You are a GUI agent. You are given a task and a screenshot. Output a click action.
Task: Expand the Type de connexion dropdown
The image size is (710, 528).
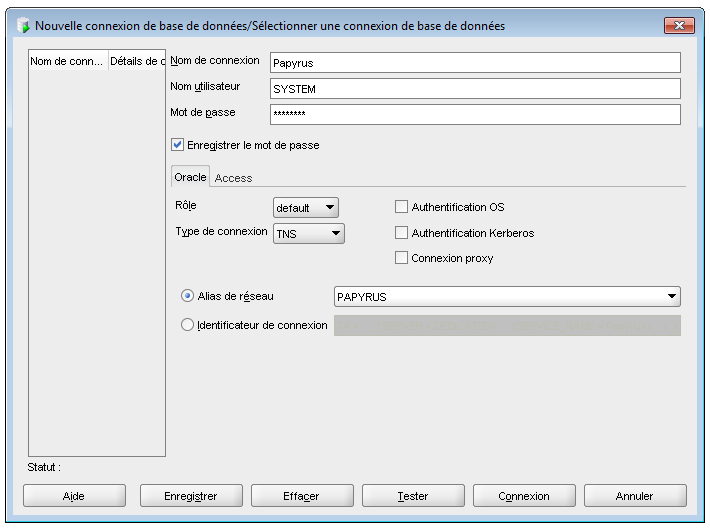point(309,233)
